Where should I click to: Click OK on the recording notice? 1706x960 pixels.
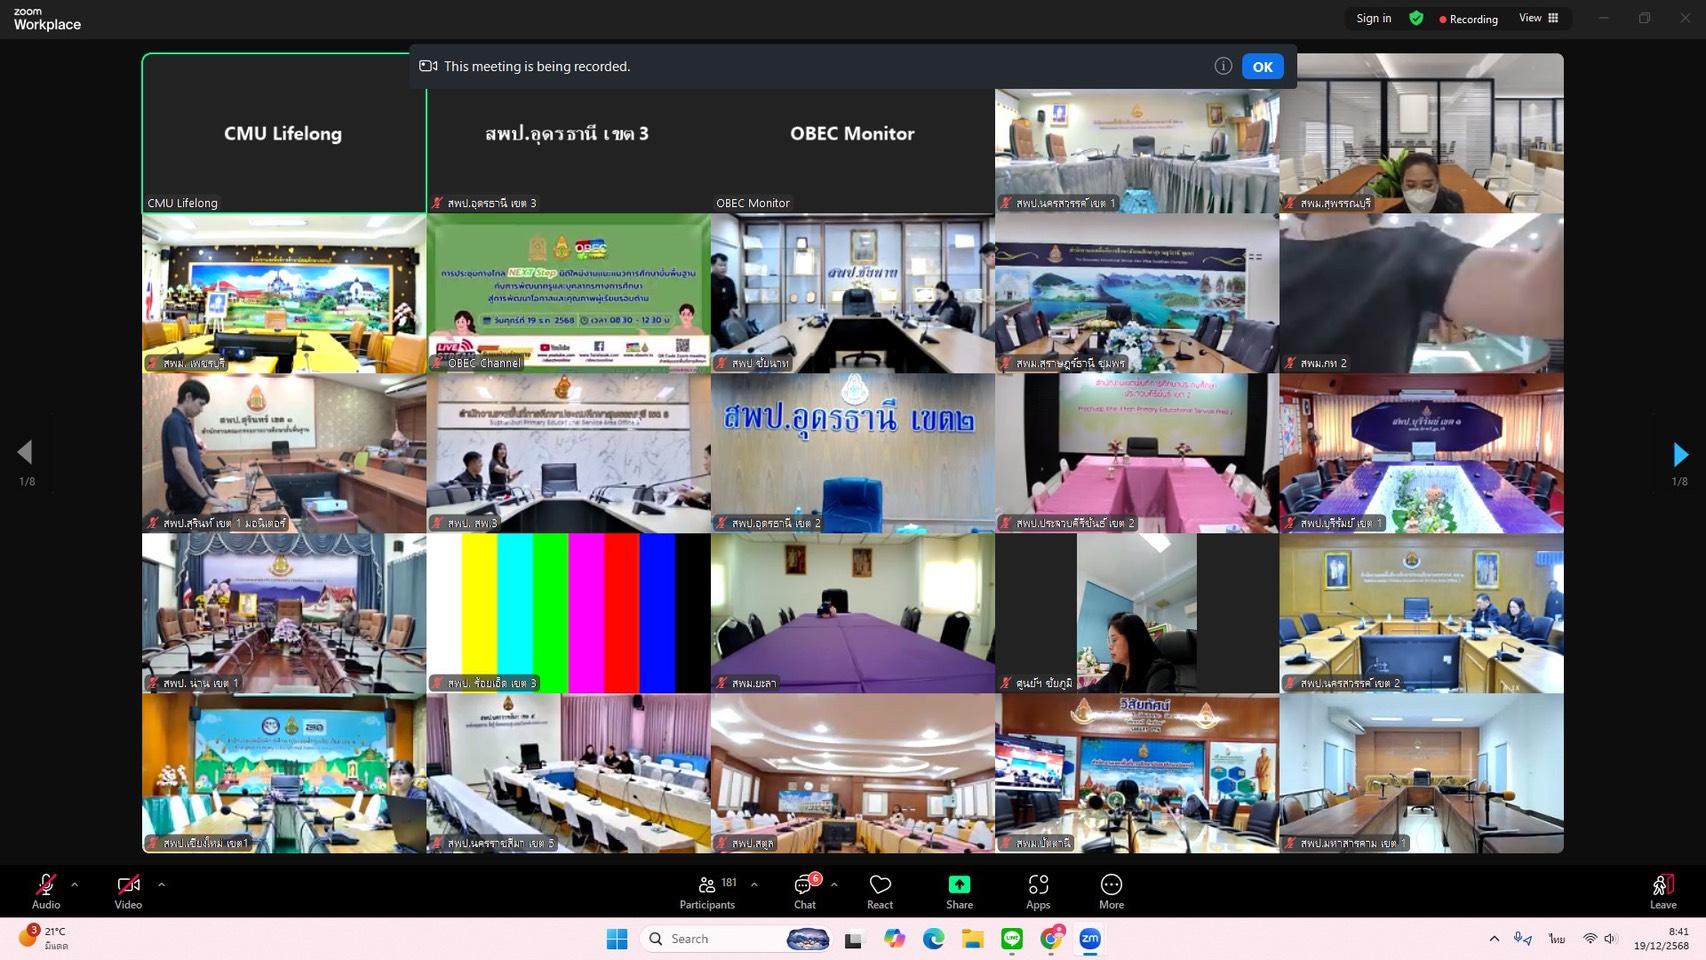click(1262, 67)
